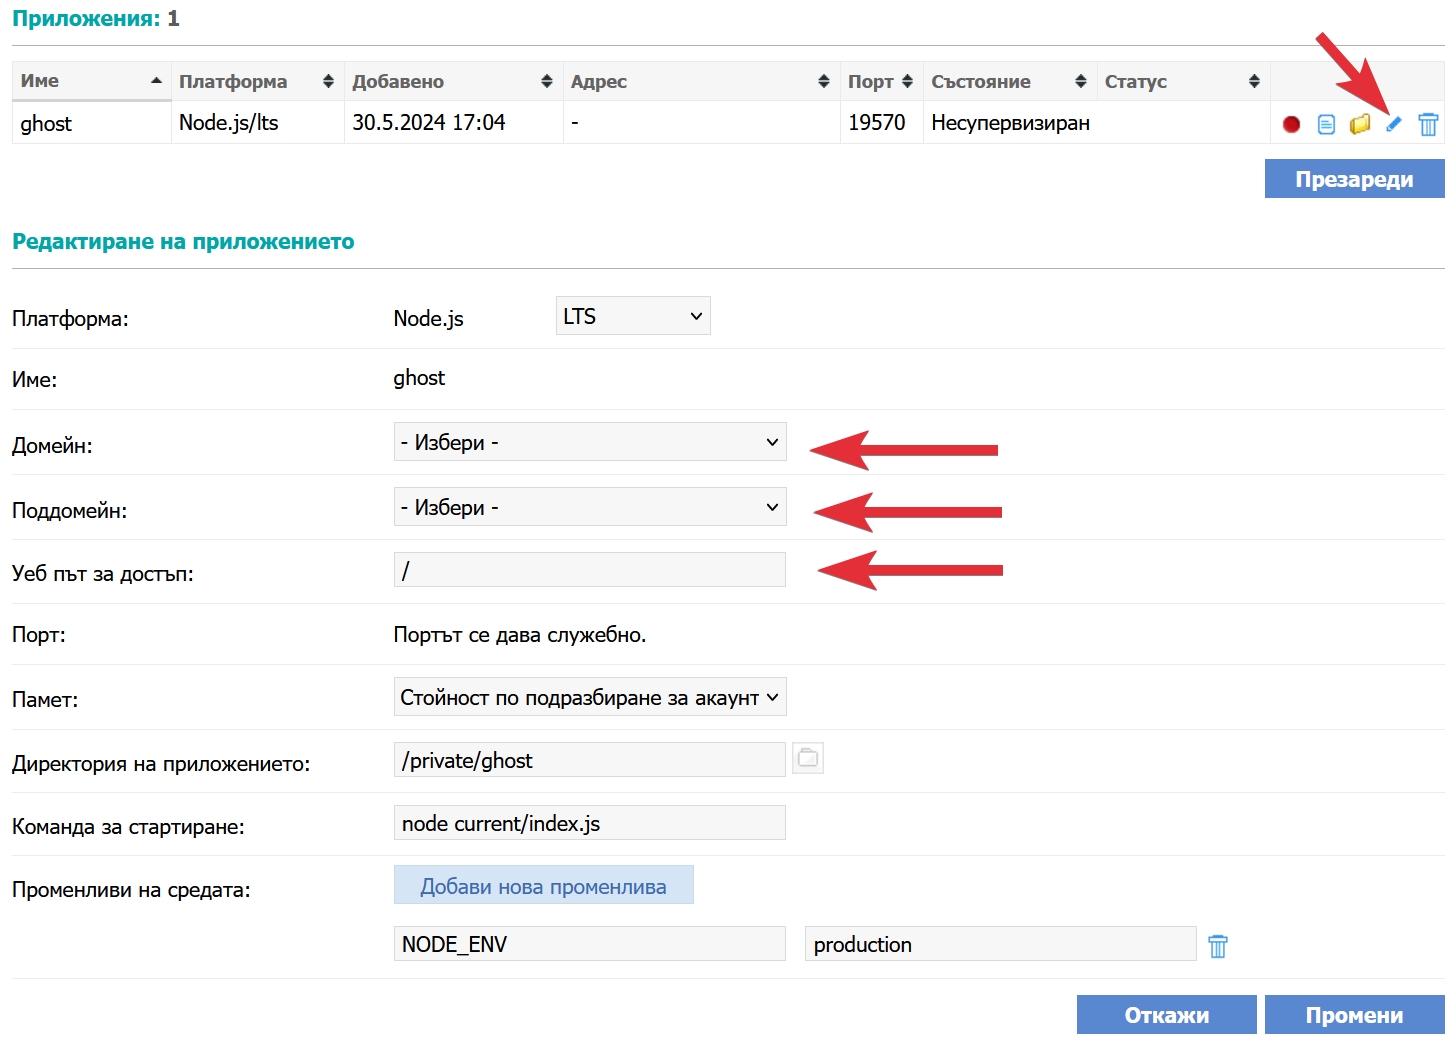
Task: Focus the start command field node current/index.js
Action: [590, 823]
